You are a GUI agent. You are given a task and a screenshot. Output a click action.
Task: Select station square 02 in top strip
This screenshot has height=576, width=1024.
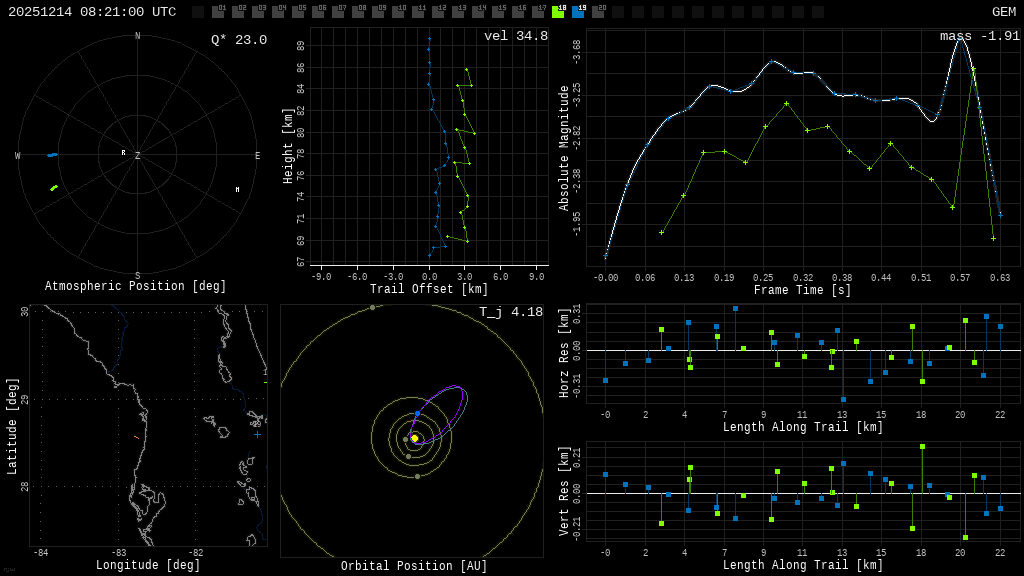click(238, 12)
